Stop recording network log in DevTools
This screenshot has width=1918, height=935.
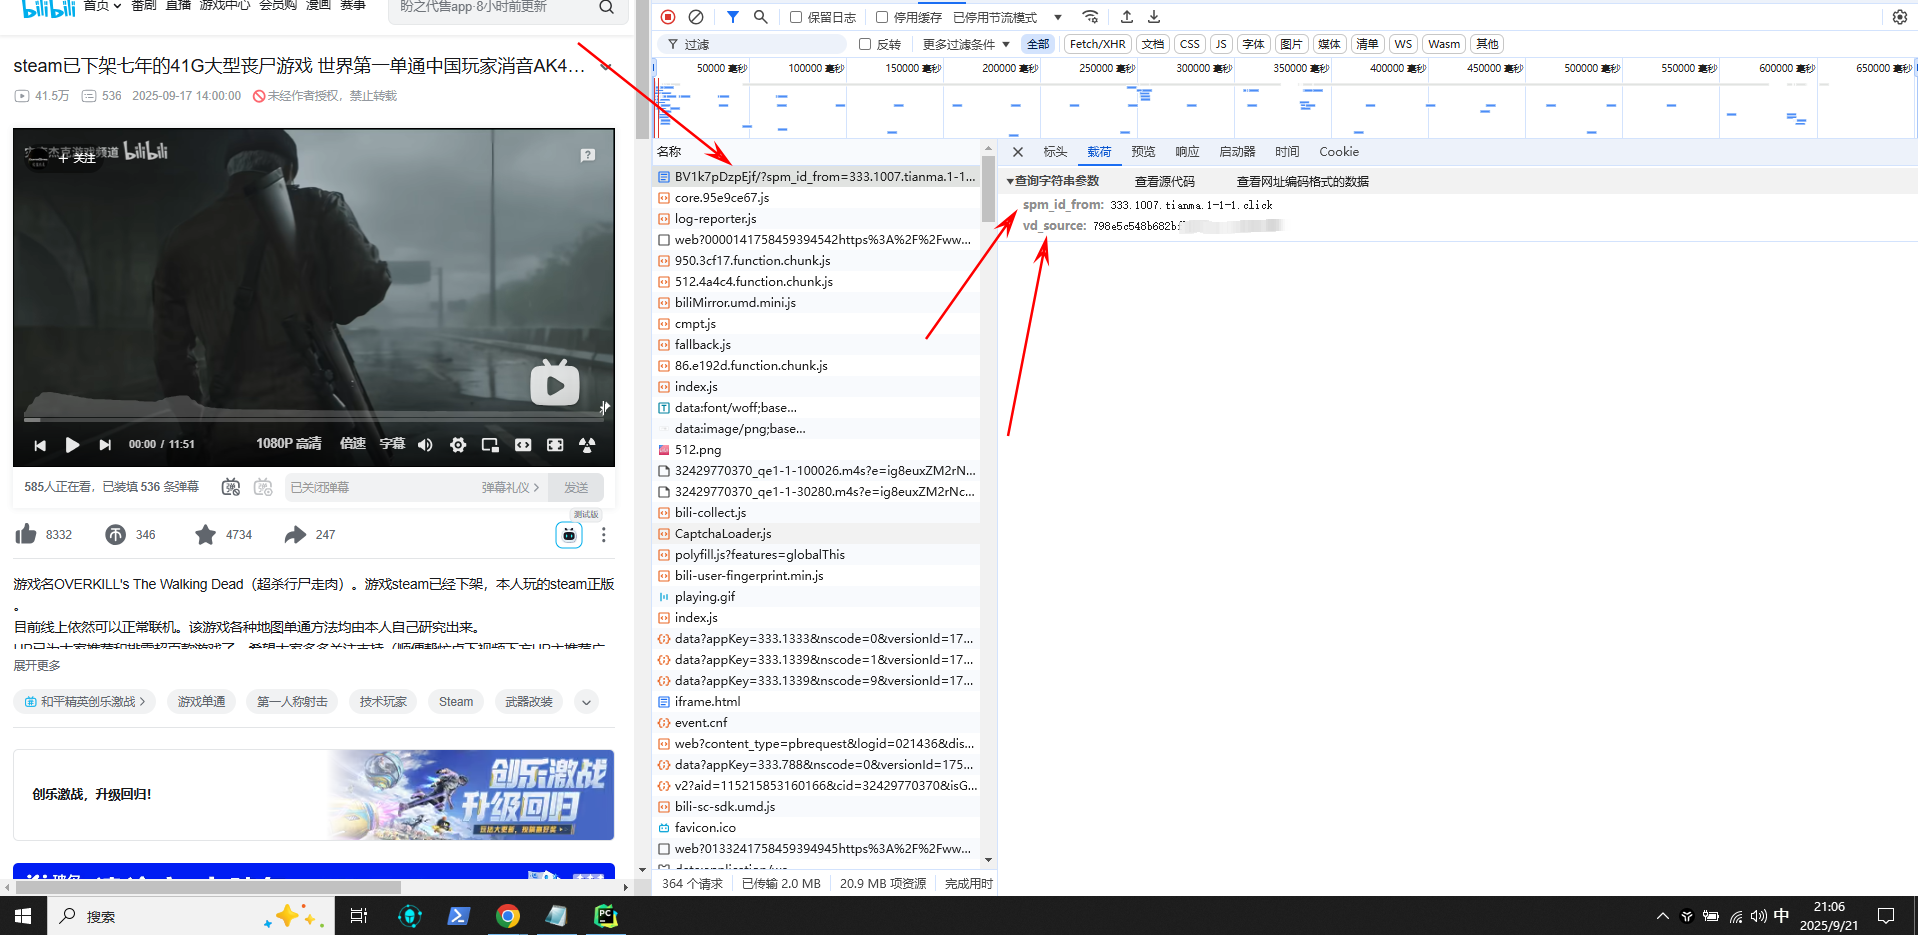click(668, 17)
